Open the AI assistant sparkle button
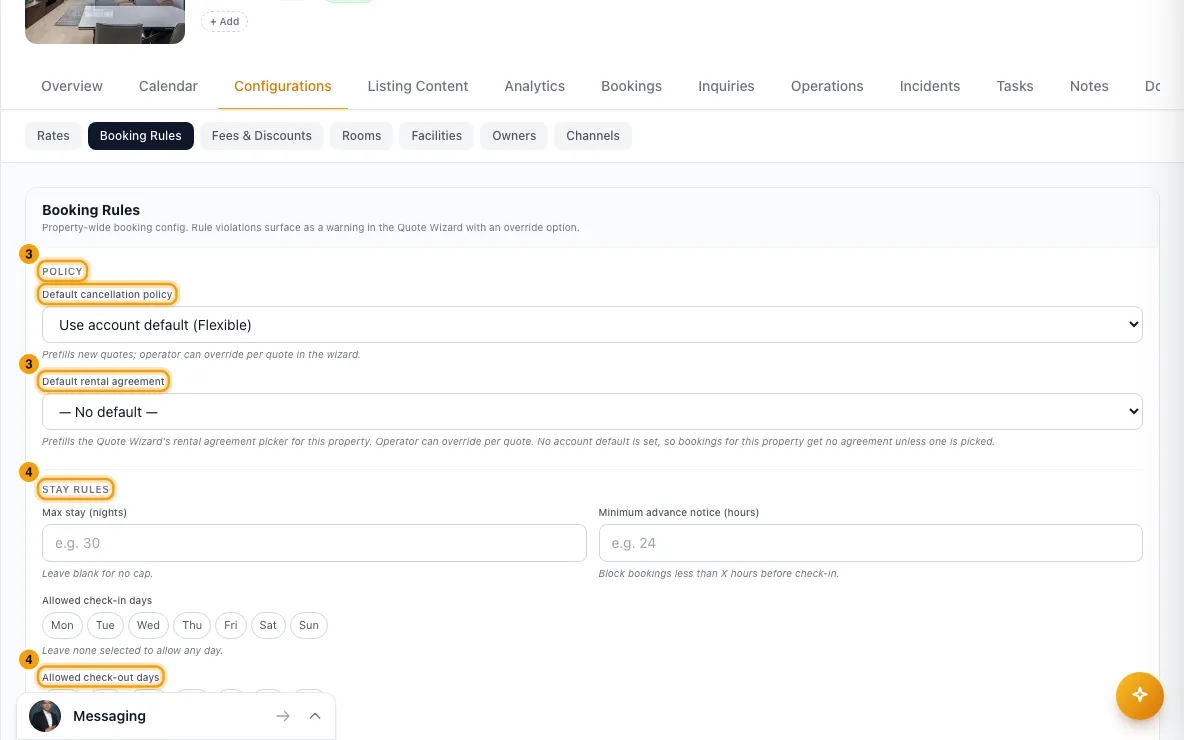 click(x=1139, y=695)
